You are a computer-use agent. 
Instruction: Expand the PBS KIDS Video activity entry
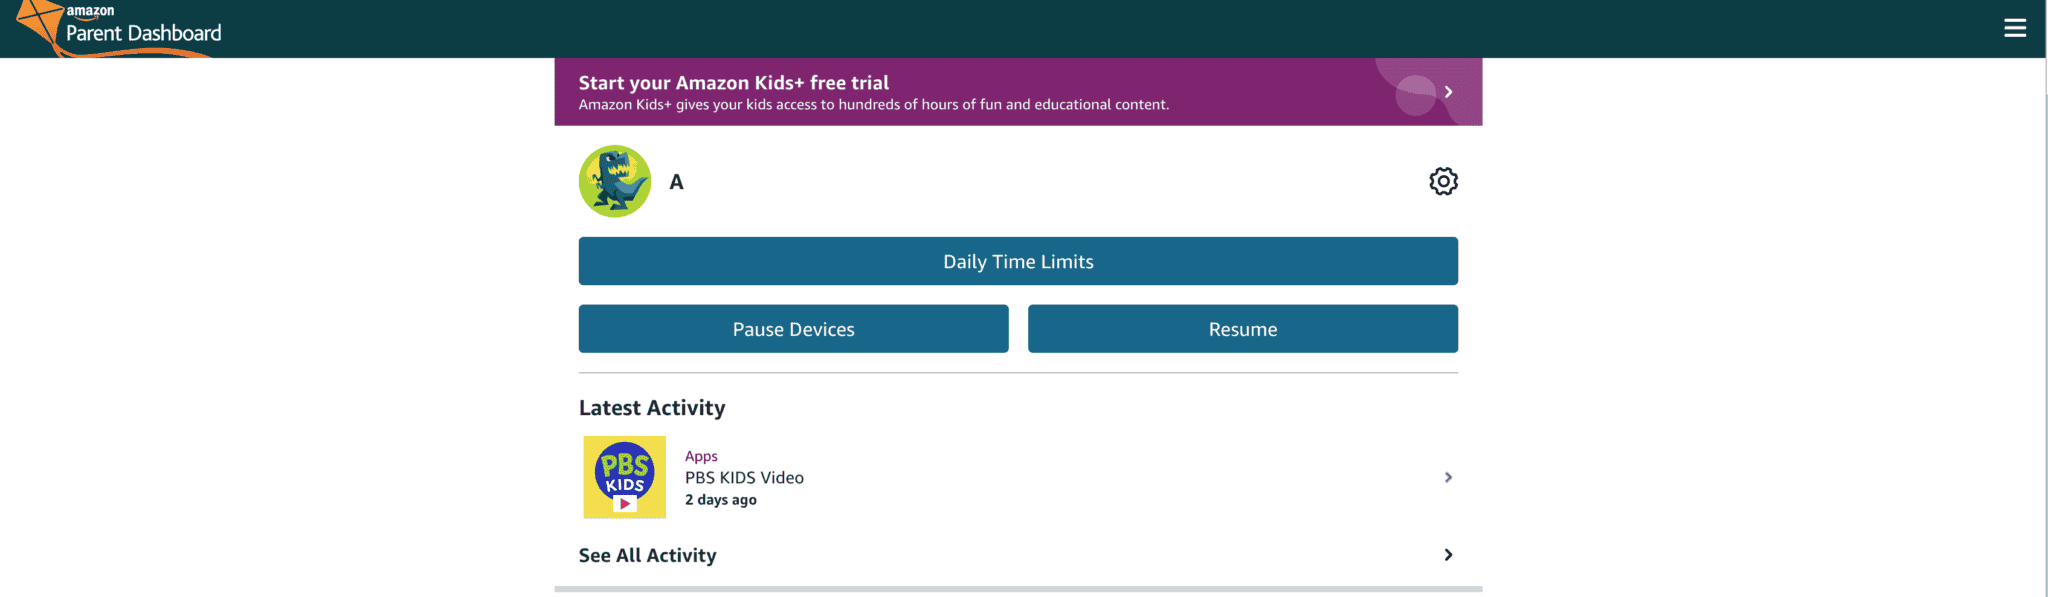tap(1447, 477)
